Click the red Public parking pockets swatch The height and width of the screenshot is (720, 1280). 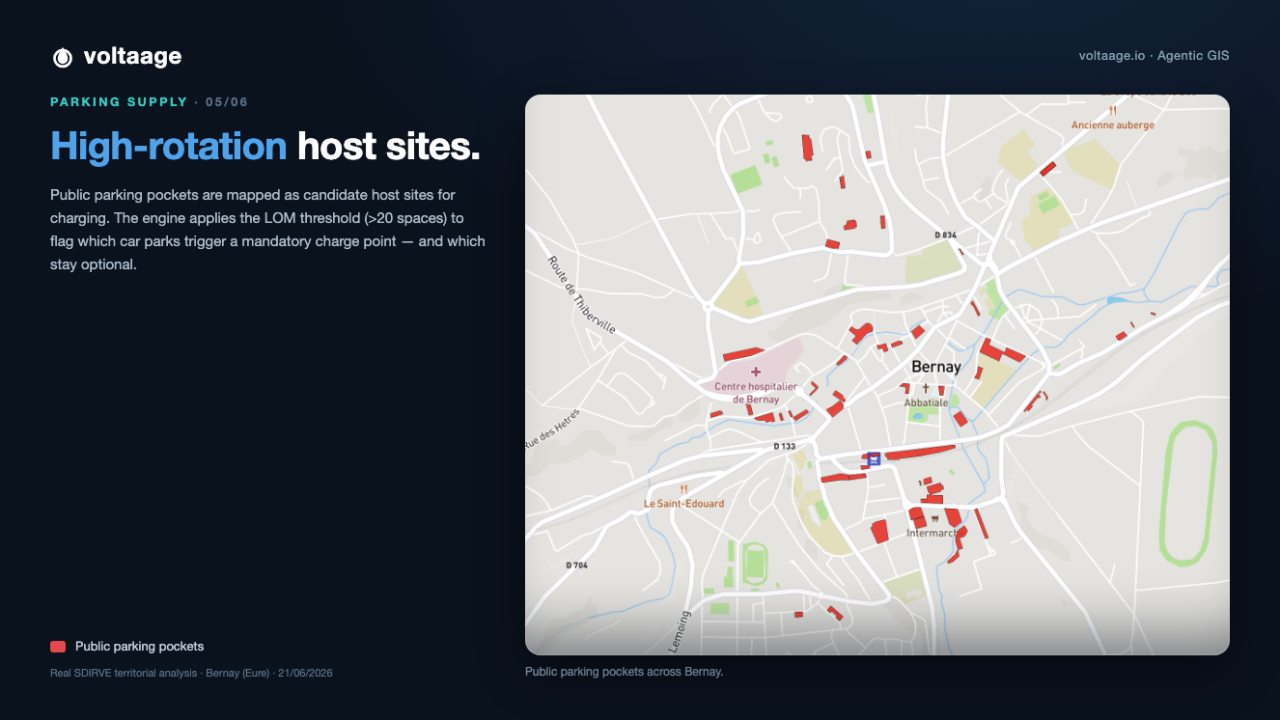(x=58, y=647)
